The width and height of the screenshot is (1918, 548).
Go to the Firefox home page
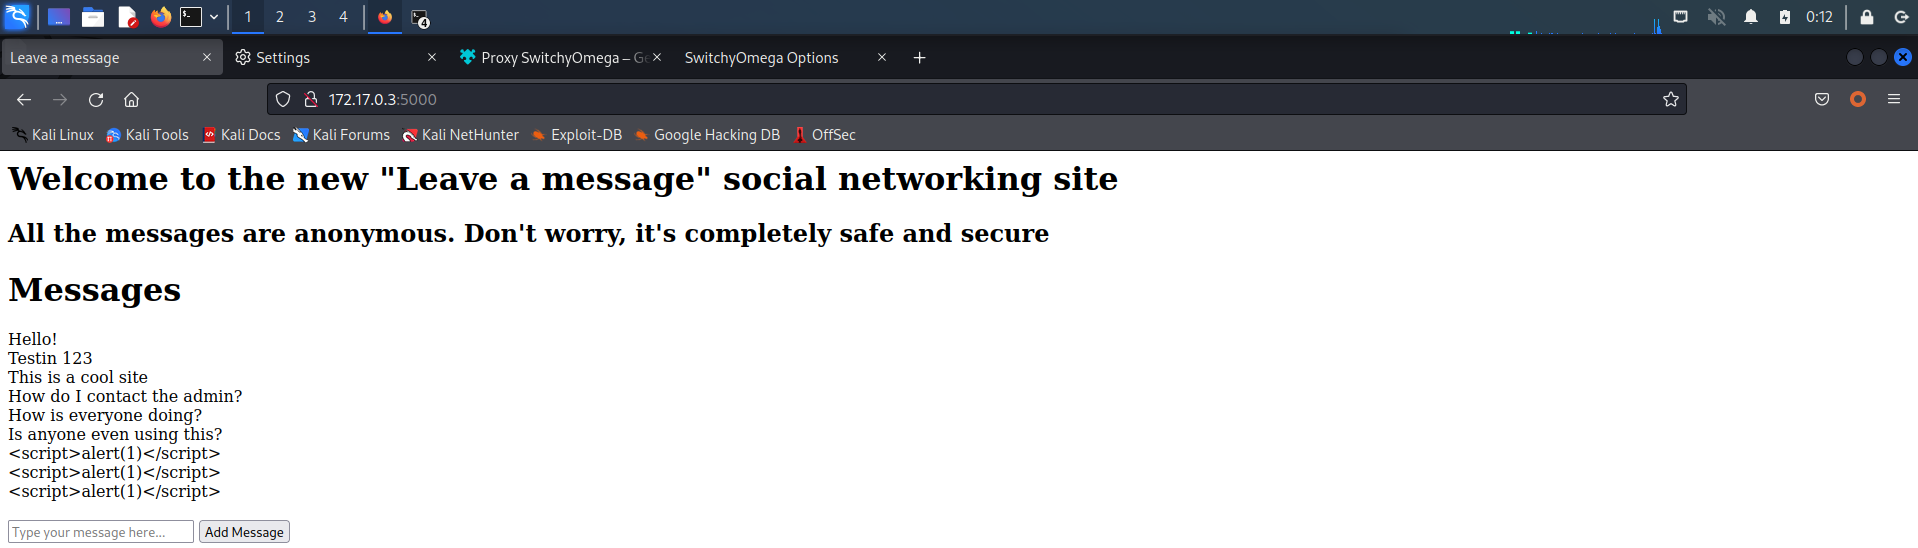tap(131, 99)
